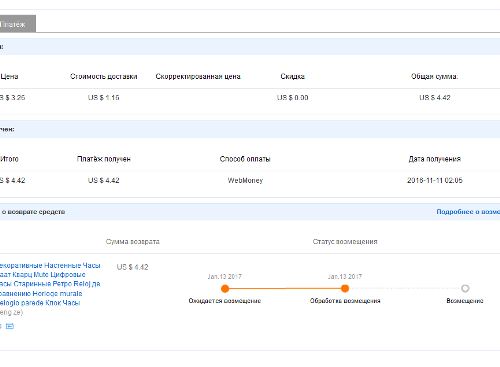
Task: Click the Скорректированная цена column header
Action: coord(198,76)
